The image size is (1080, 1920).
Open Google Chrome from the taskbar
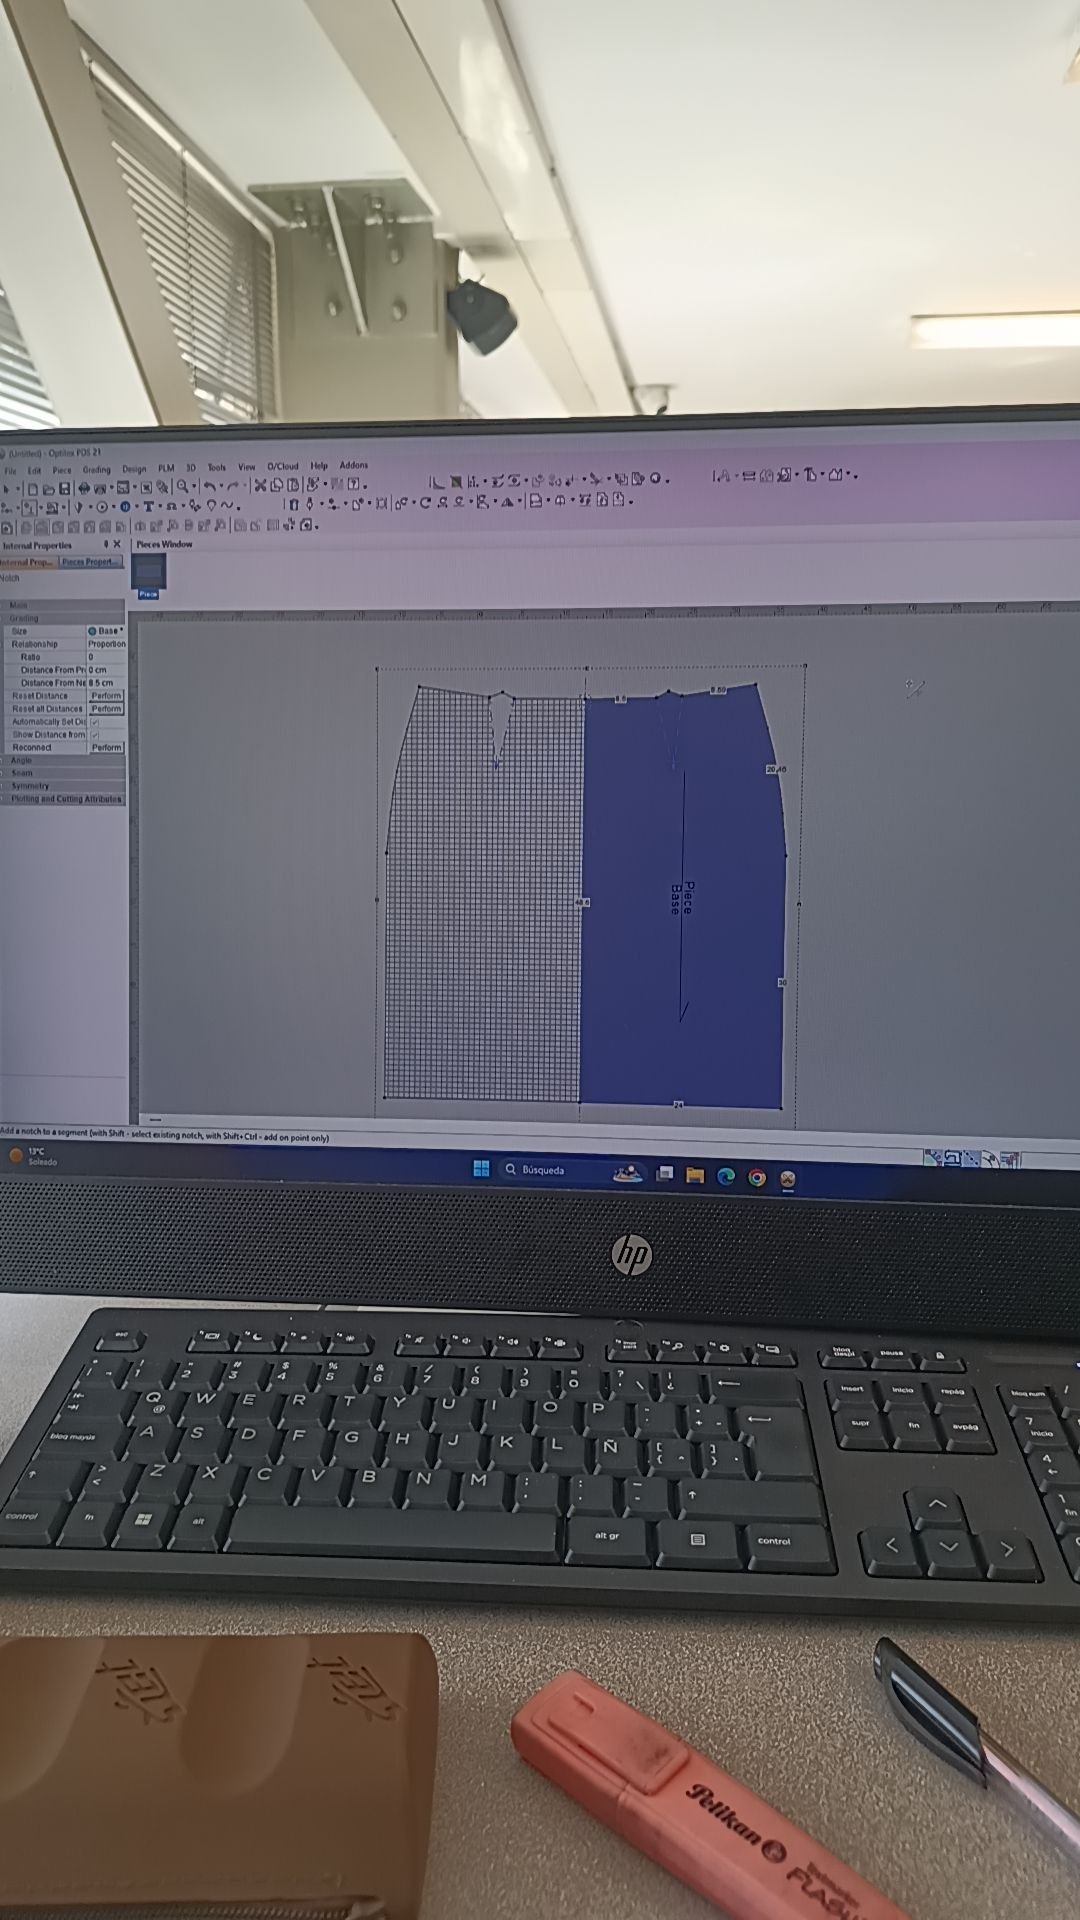[757, 1178]
